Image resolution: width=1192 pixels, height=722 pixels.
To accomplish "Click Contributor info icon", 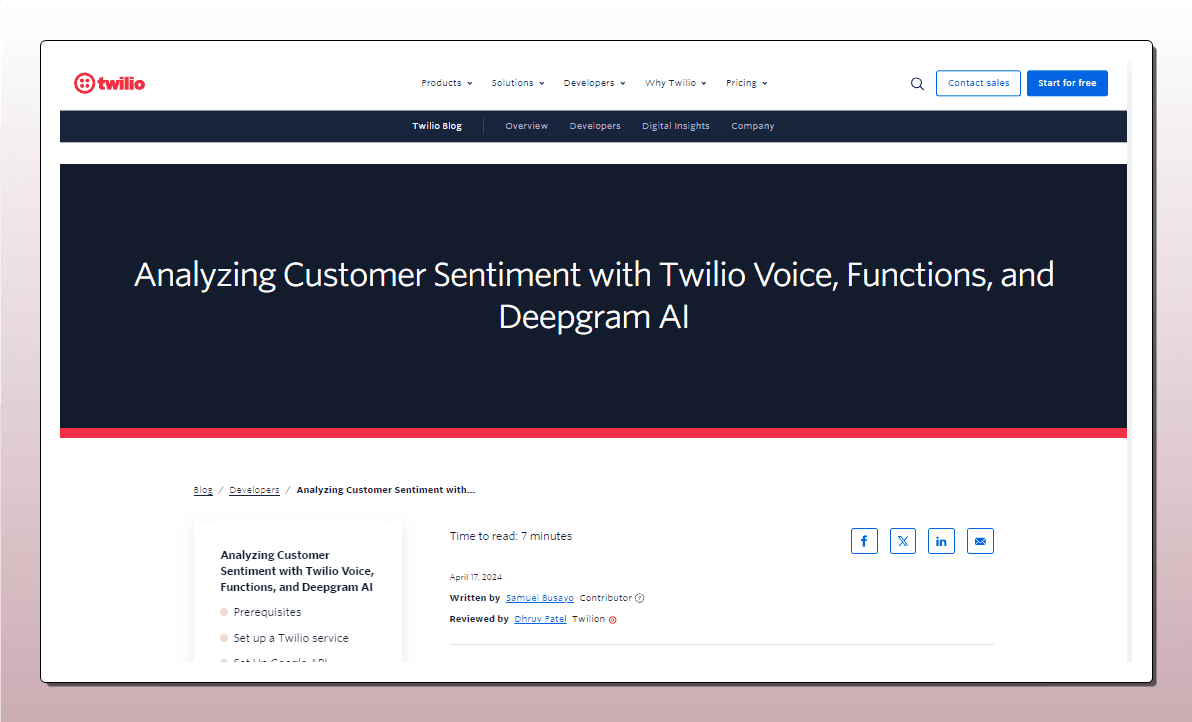I will click(x=640, y=598).
